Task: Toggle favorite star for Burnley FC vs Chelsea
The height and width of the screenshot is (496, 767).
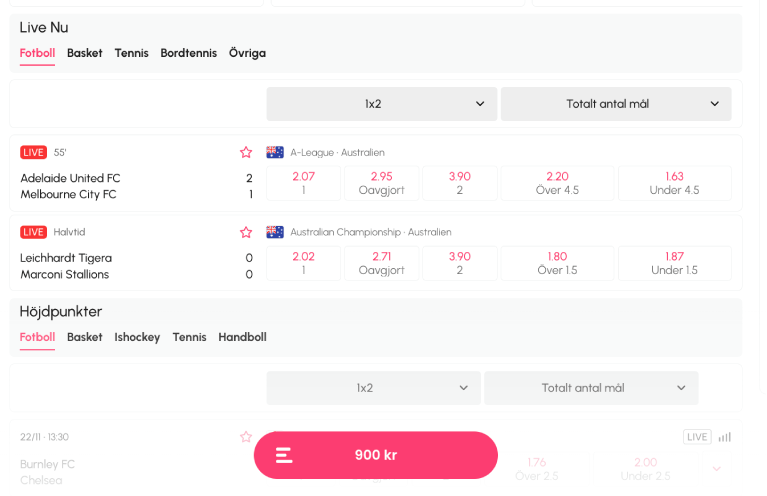Action: [246, 437]
